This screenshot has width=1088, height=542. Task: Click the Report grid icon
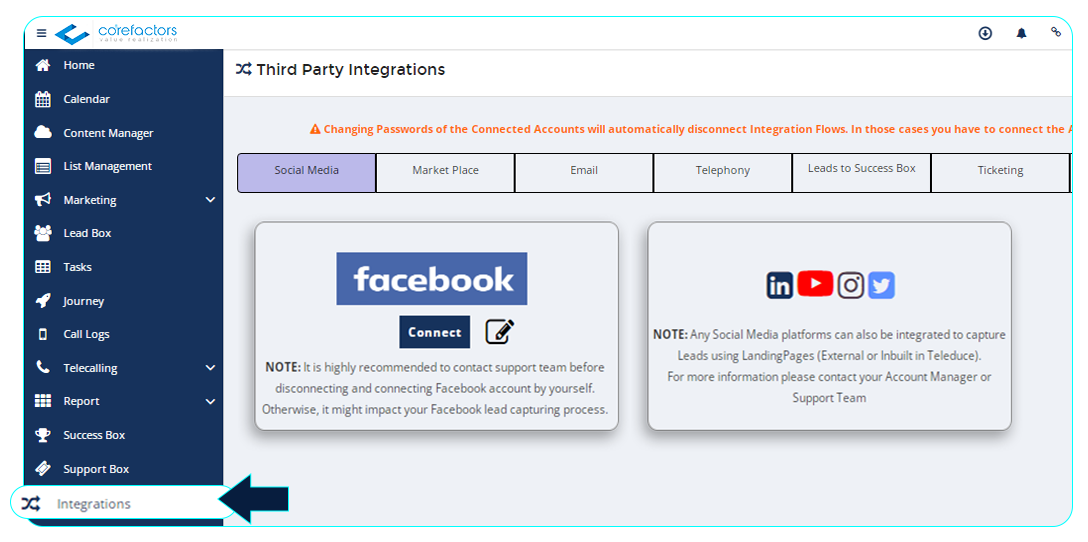(x=43, y=401)
